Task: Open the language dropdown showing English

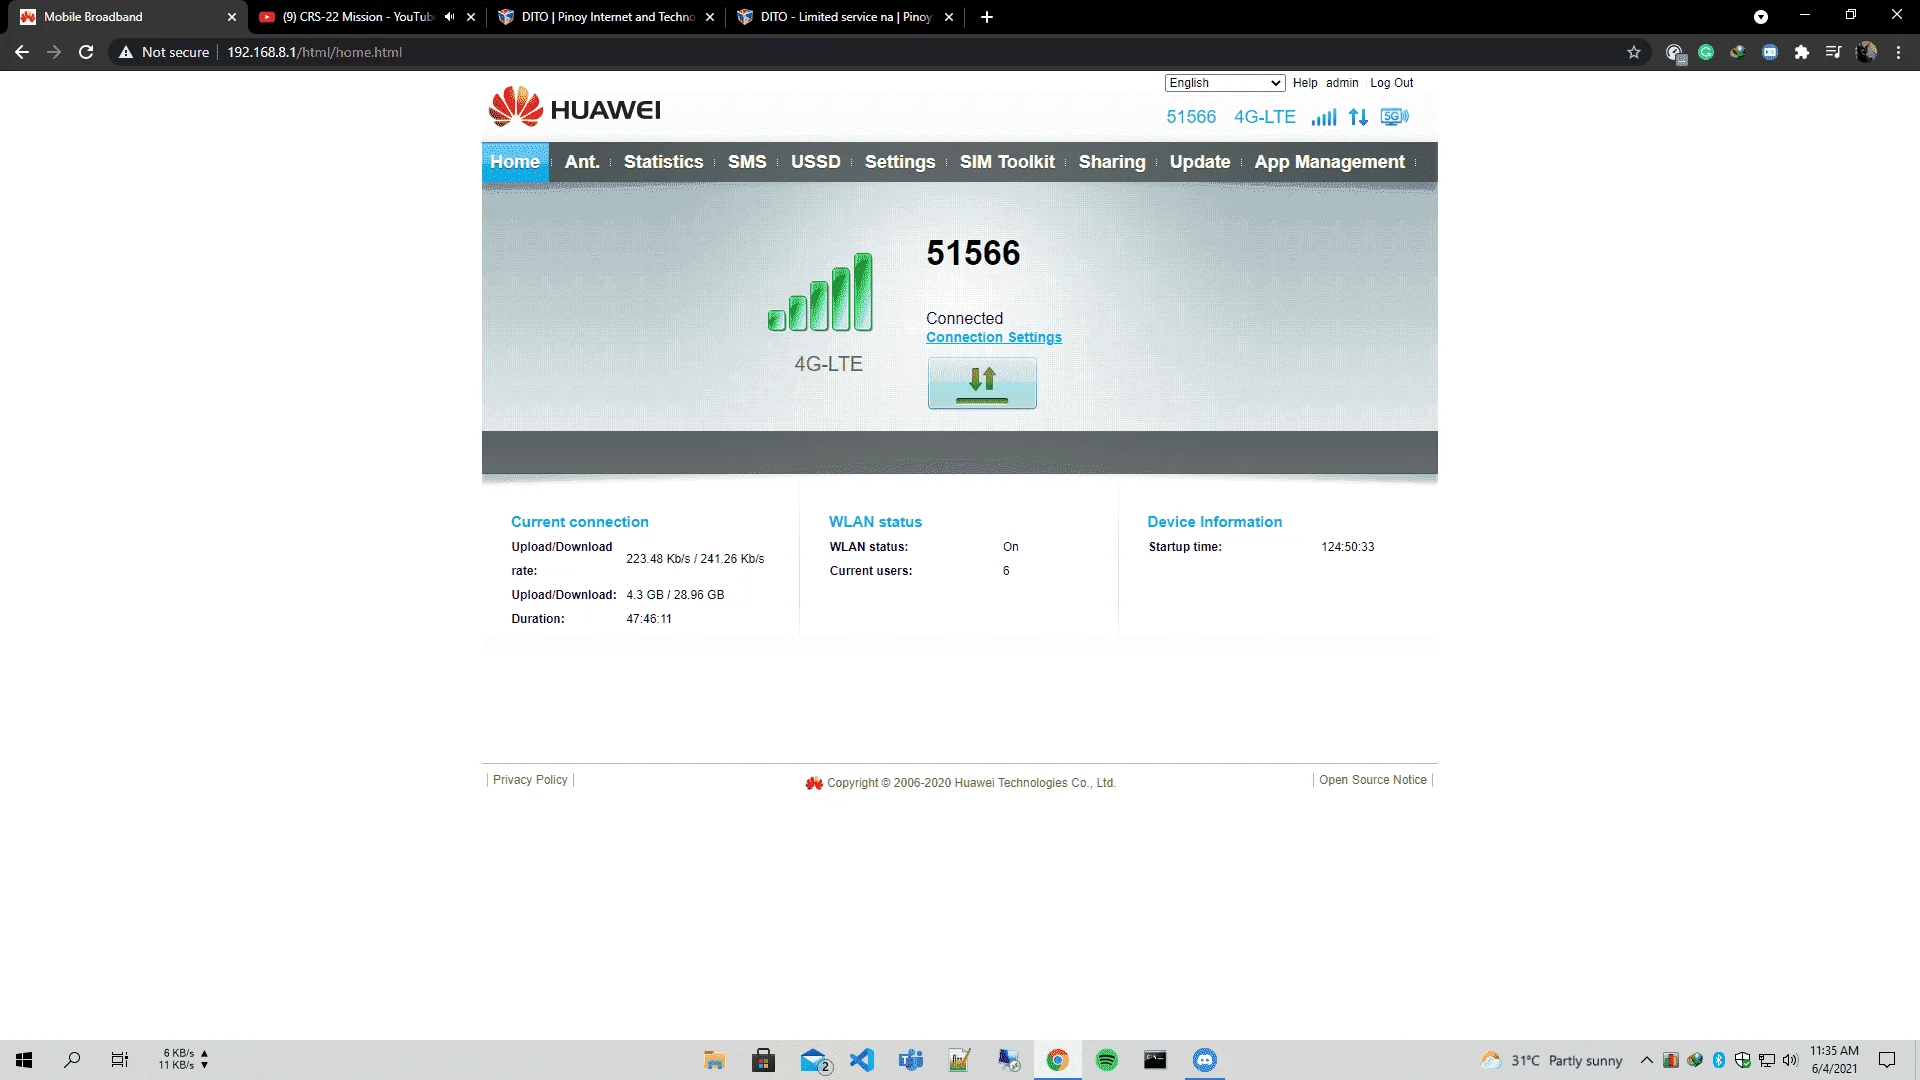Action: coord(1224,83)
